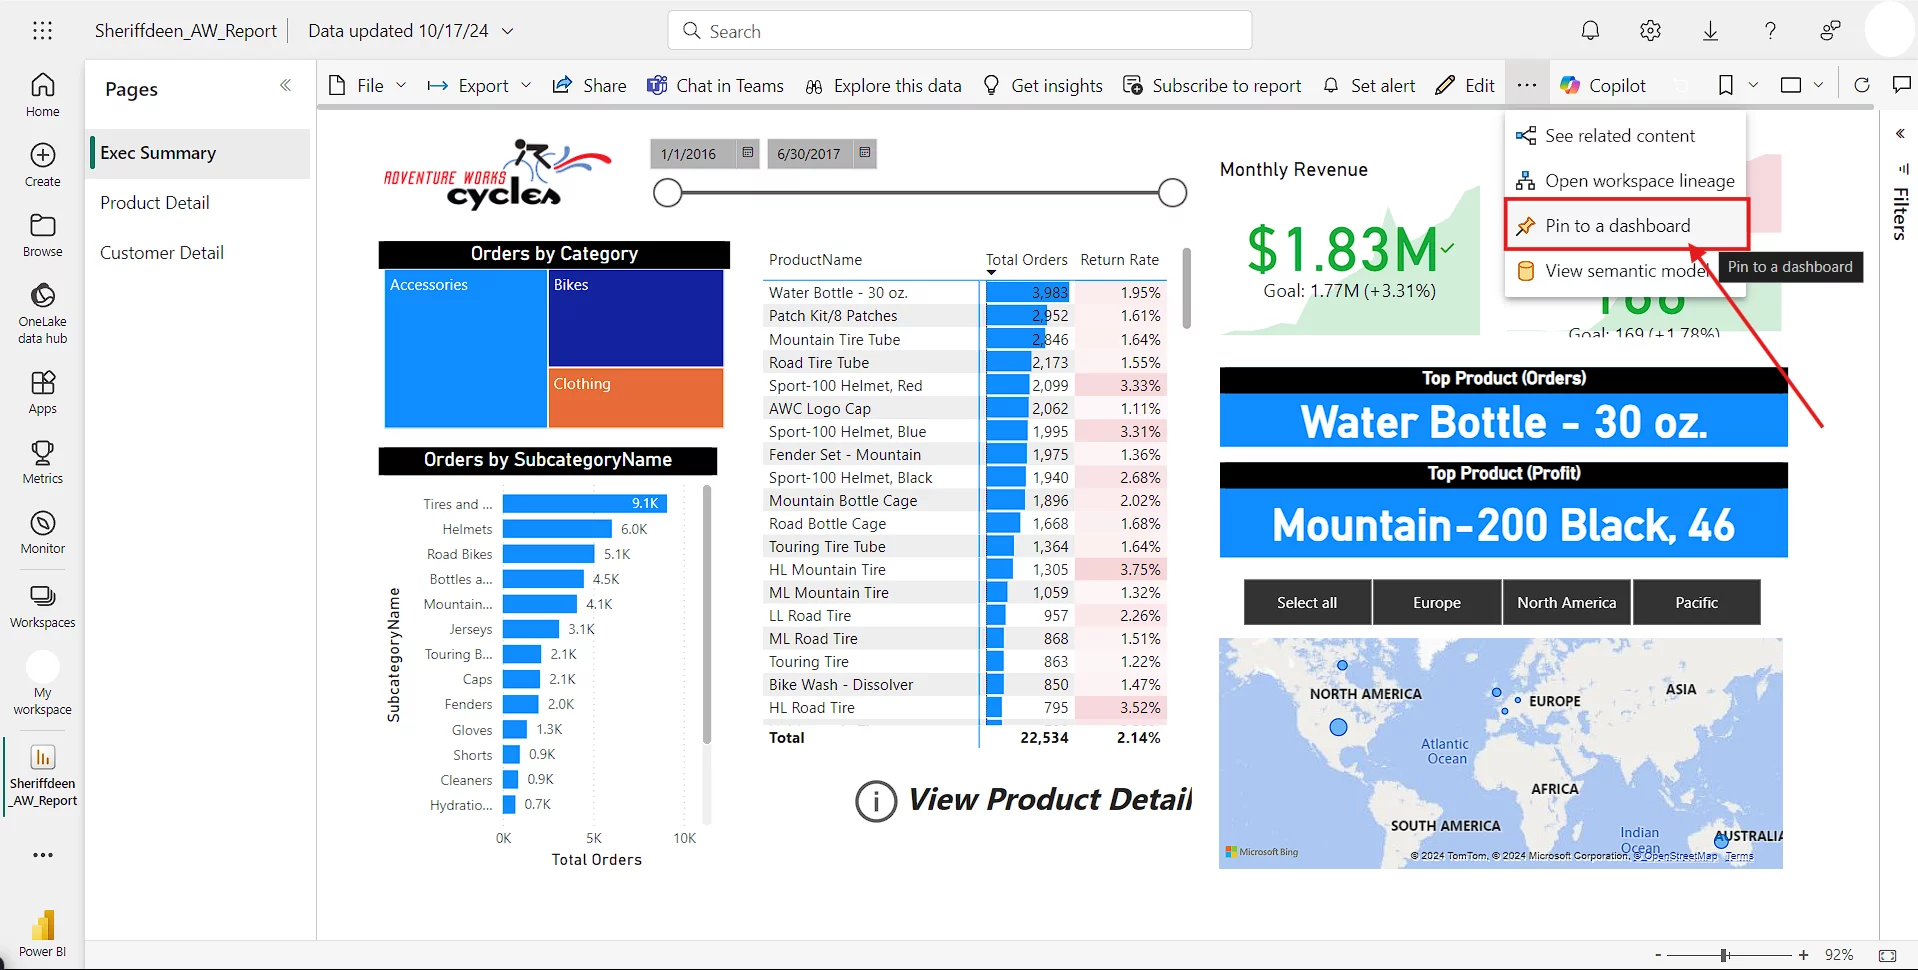Open the help question mark icon

[x=1770, y=31]
